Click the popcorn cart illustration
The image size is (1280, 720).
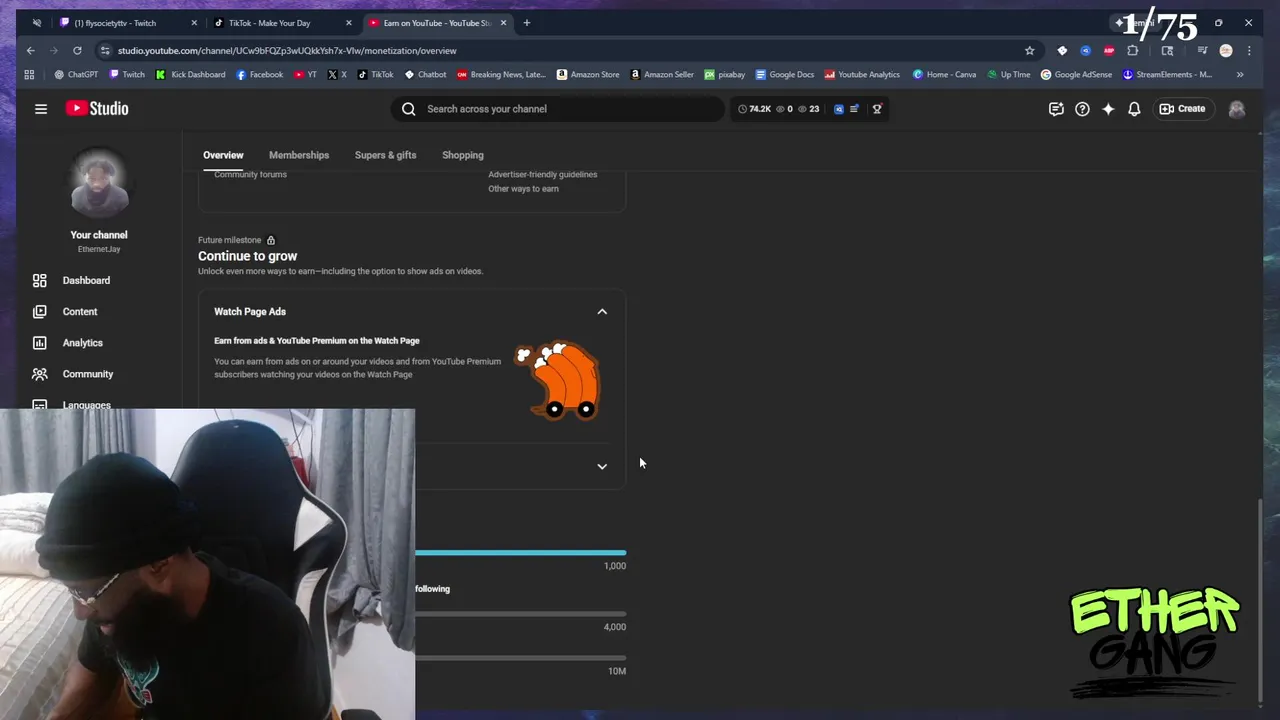[557, 380]
